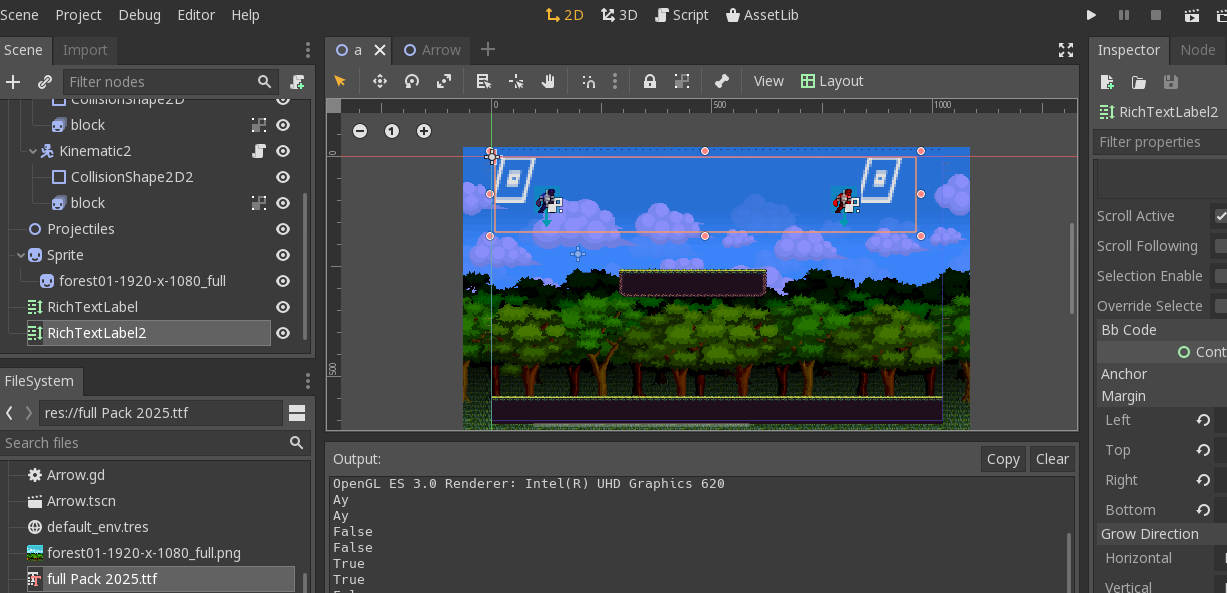
Task: Zoom in on canvas with plus button
Action: [x=424, y=131]
